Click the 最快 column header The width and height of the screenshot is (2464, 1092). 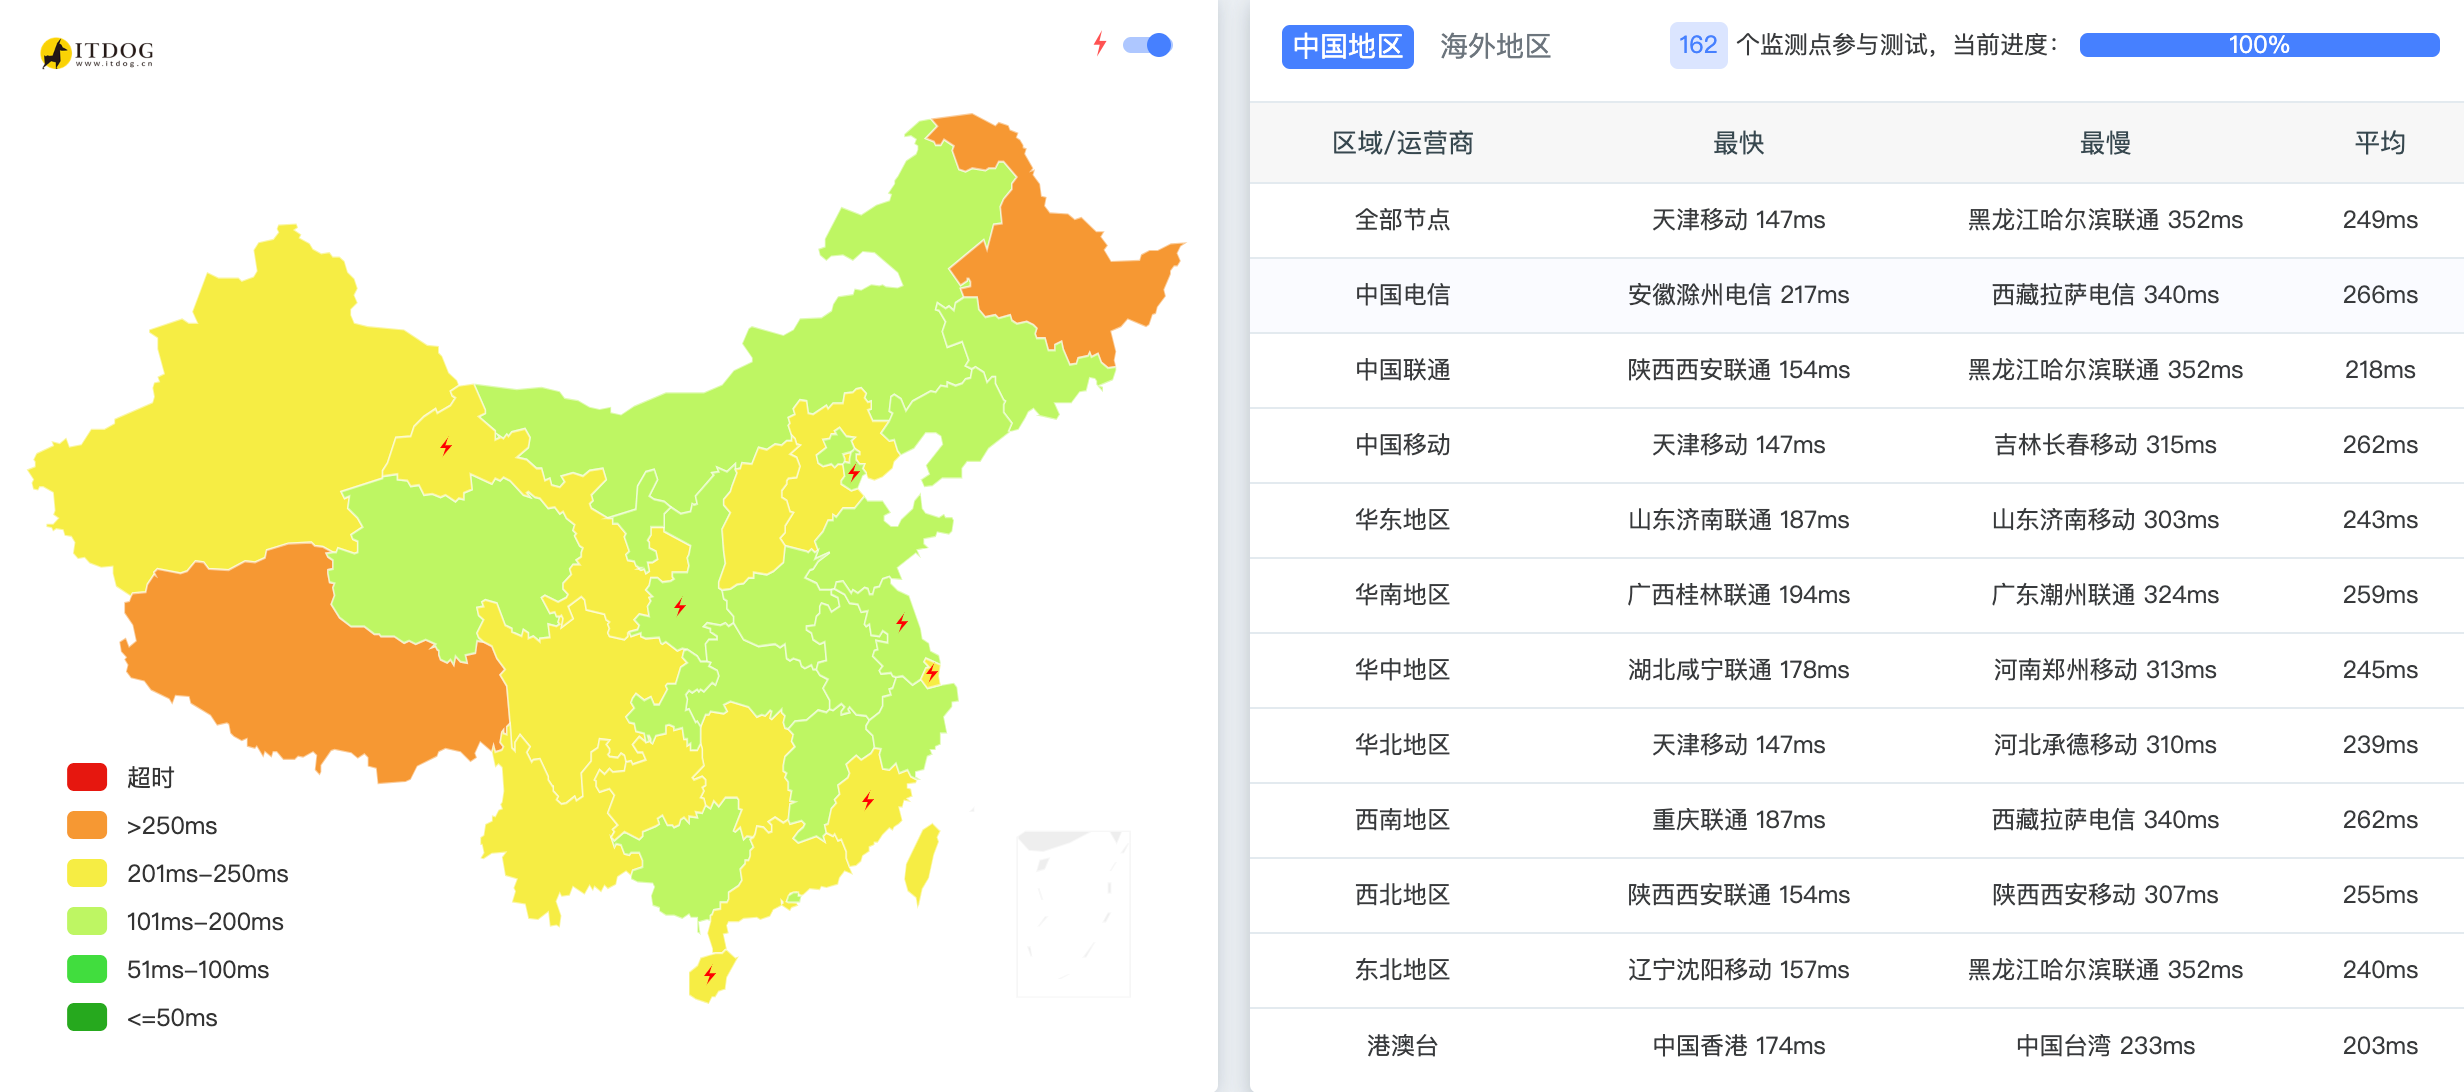[x=1738, y=143]
